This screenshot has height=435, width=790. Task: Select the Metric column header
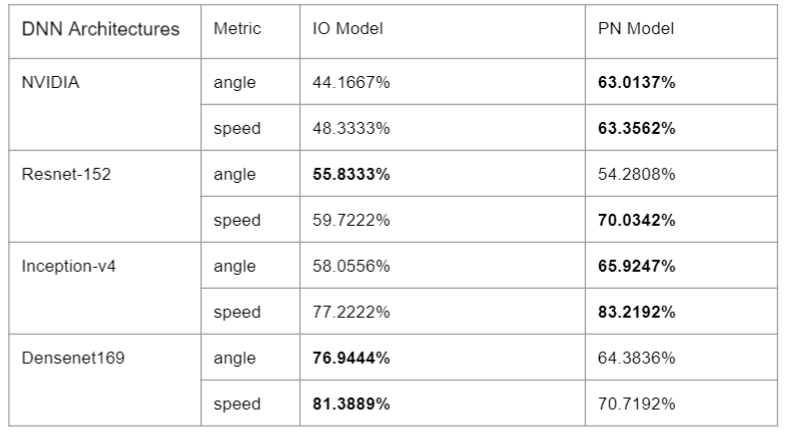click(x=237, y=30)
